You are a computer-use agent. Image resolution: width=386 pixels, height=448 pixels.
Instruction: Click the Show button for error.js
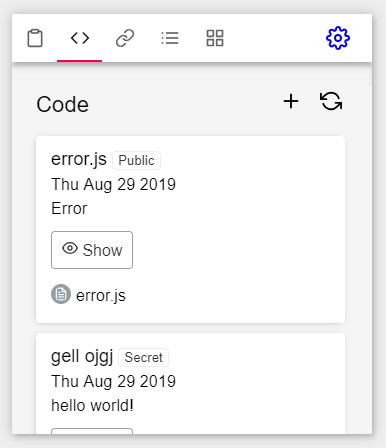point(92,250)
